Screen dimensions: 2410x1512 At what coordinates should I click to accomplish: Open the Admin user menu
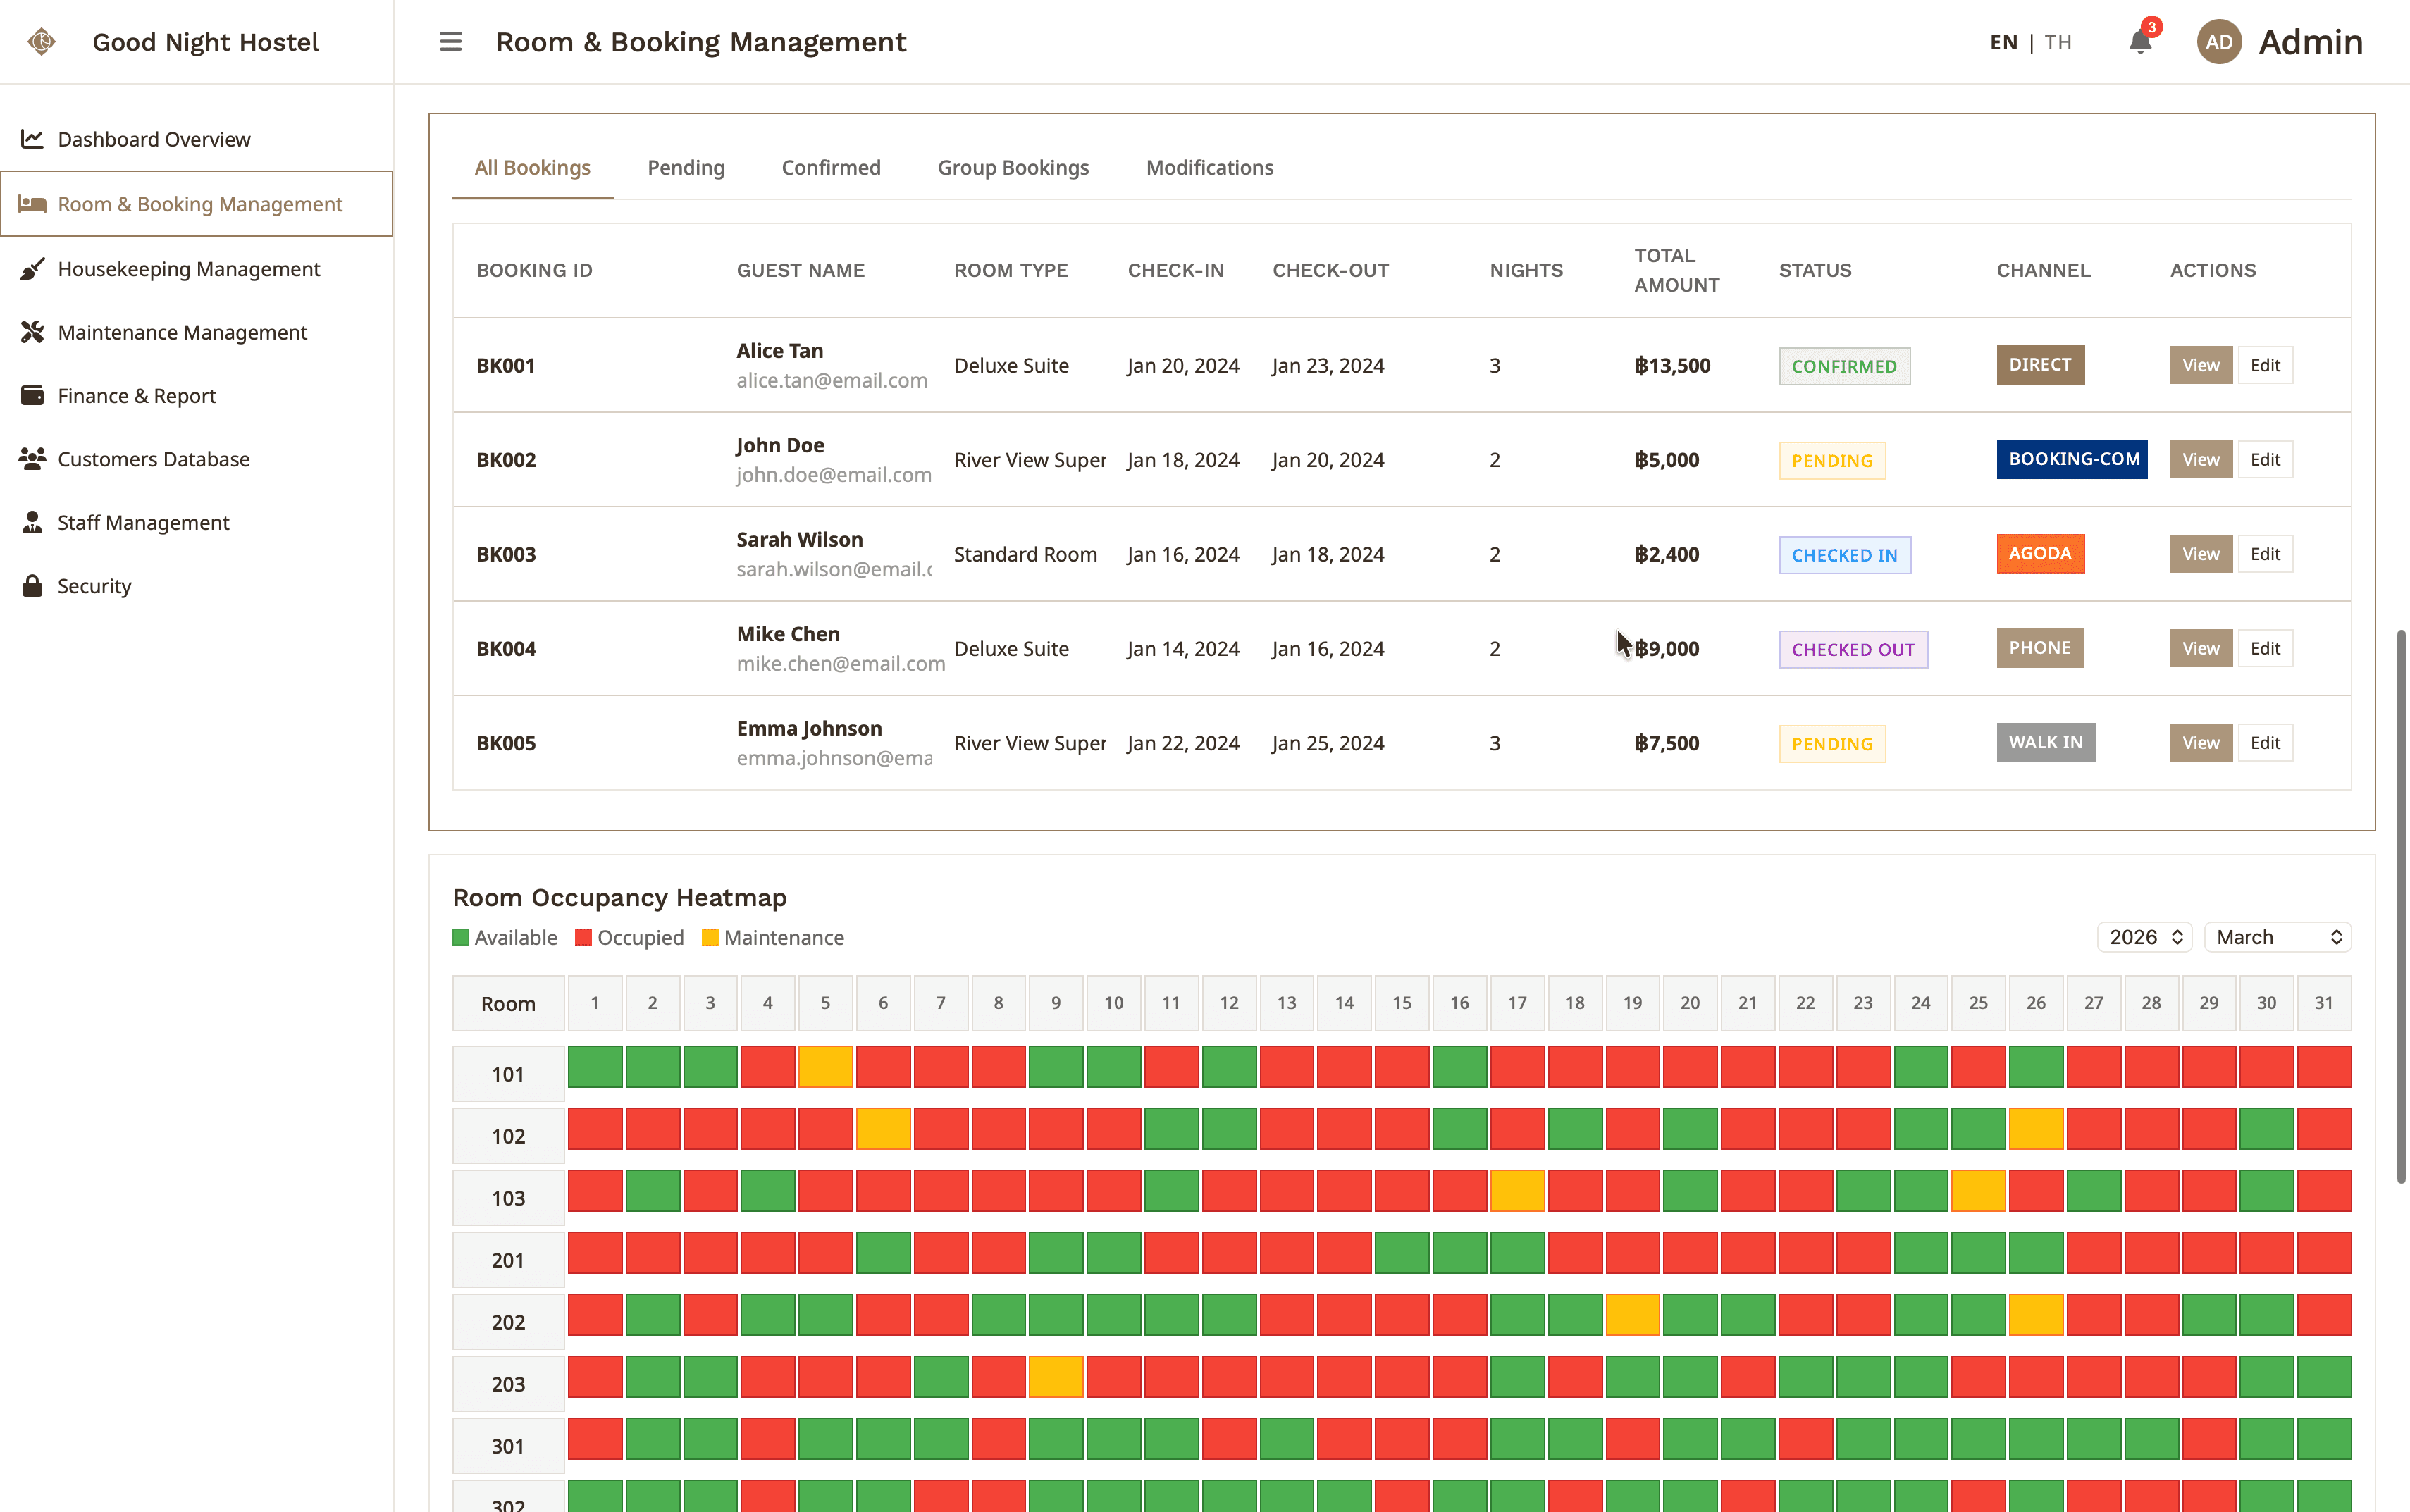pyautogui.click(x=2279, y=42)
